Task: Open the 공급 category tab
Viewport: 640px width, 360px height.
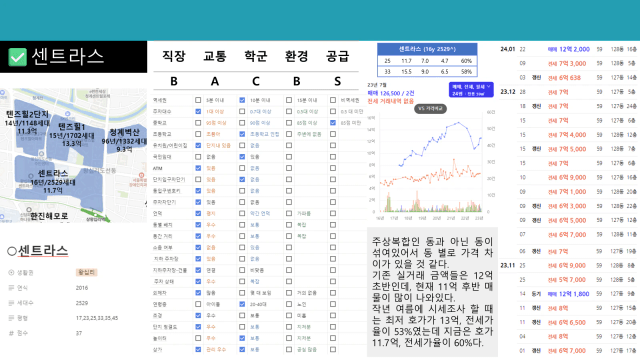Action: (337, 56)
